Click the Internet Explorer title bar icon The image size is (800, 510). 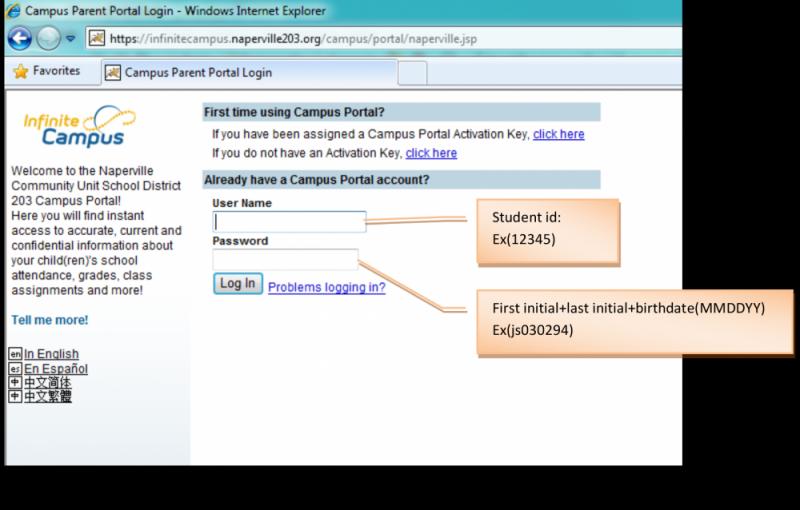click(13, 10)
